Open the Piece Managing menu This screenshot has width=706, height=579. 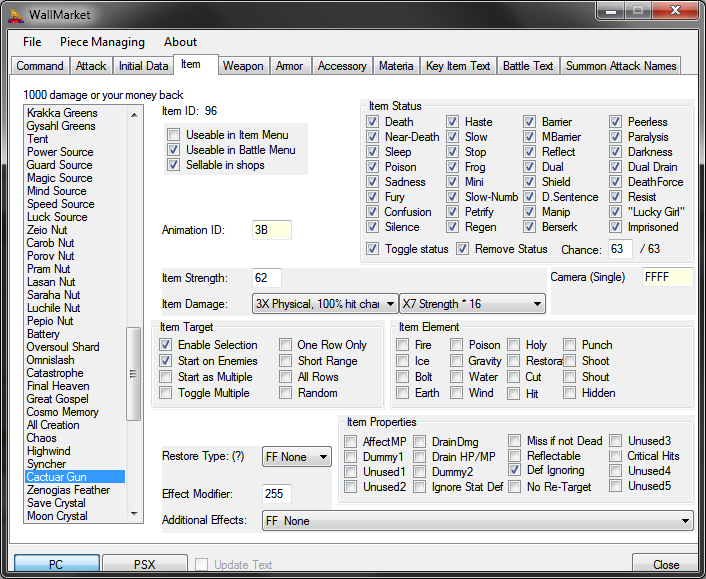tap(102, 42)
